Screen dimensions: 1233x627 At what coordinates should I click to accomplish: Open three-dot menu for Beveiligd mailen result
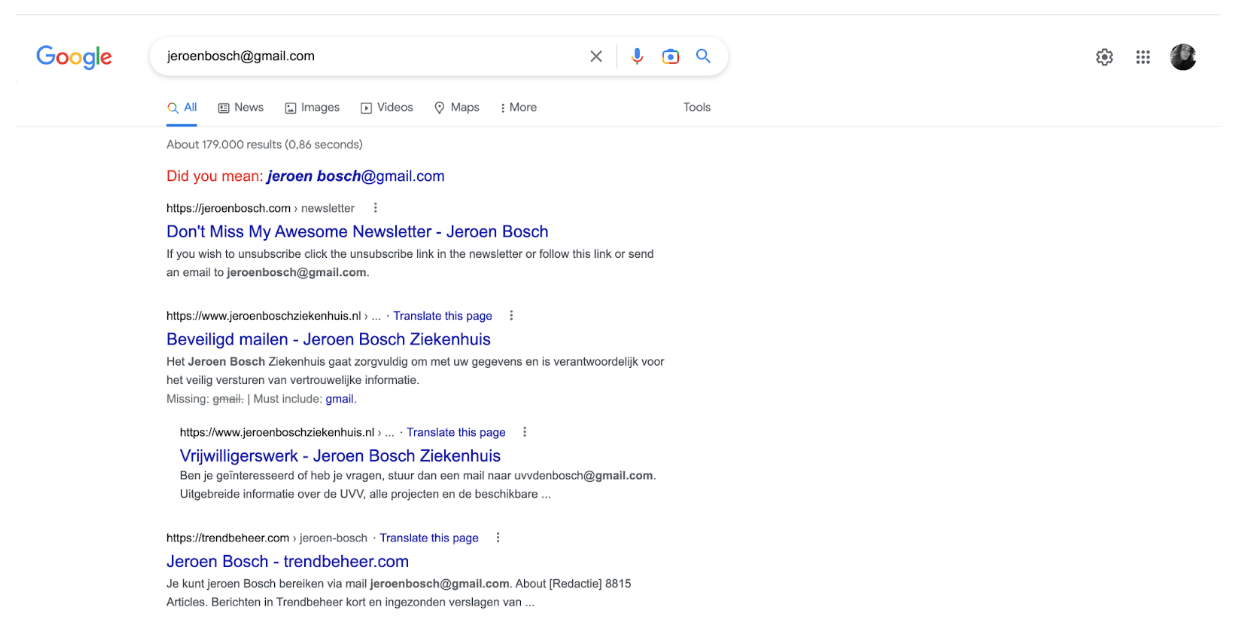point(512,316)
